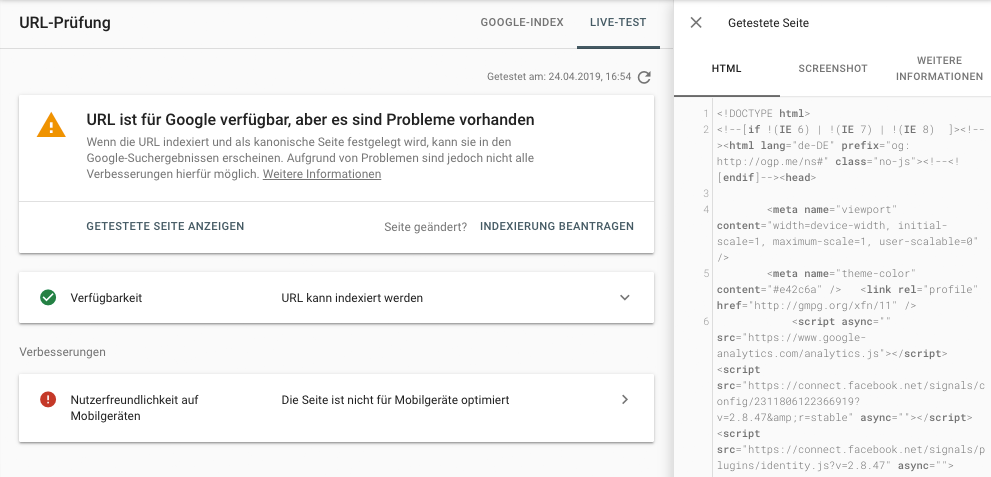This screenshot has height=477, width=991.
Task: Click the red error icon for Nutzerfreundlichkeit
Action: tap(47, 400)
